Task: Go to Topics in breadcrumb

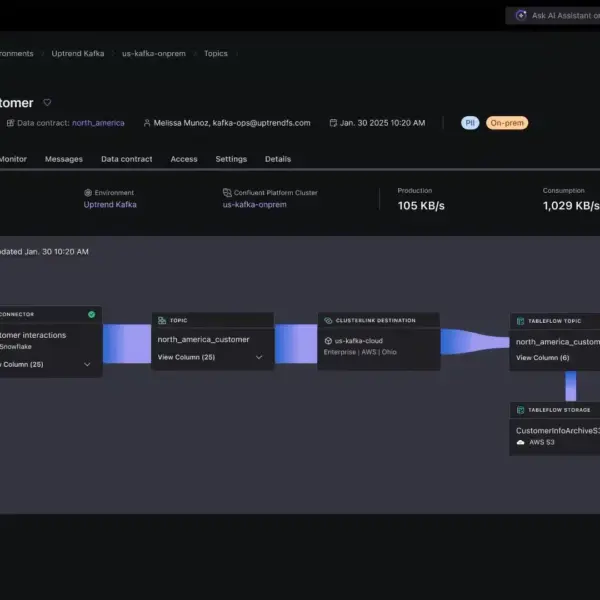Action: [216, 54]
